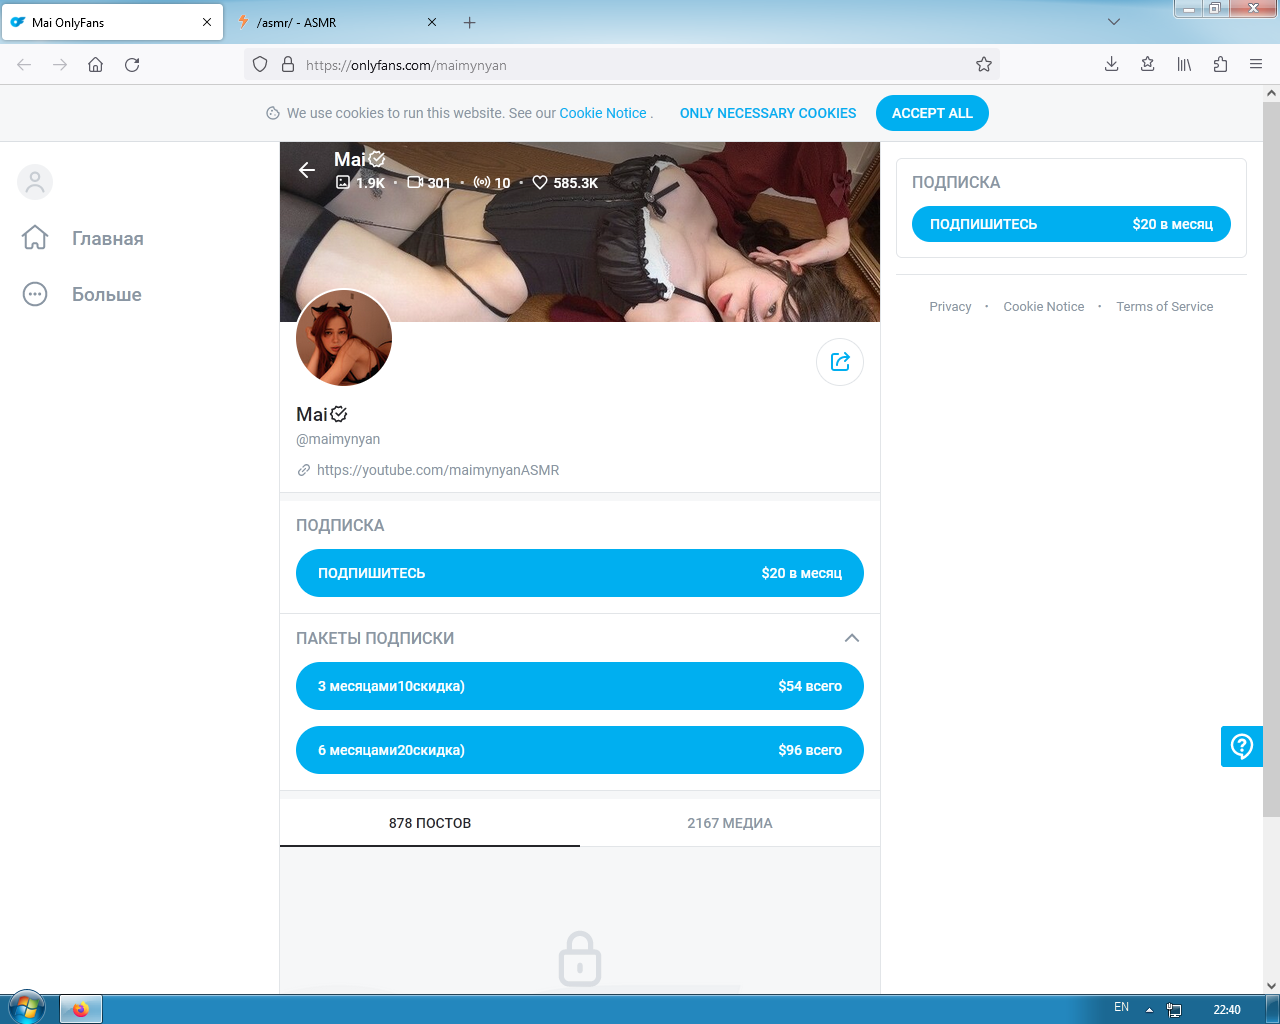
Task: Click the 301 videos count
Action: [x=429, y=183]
